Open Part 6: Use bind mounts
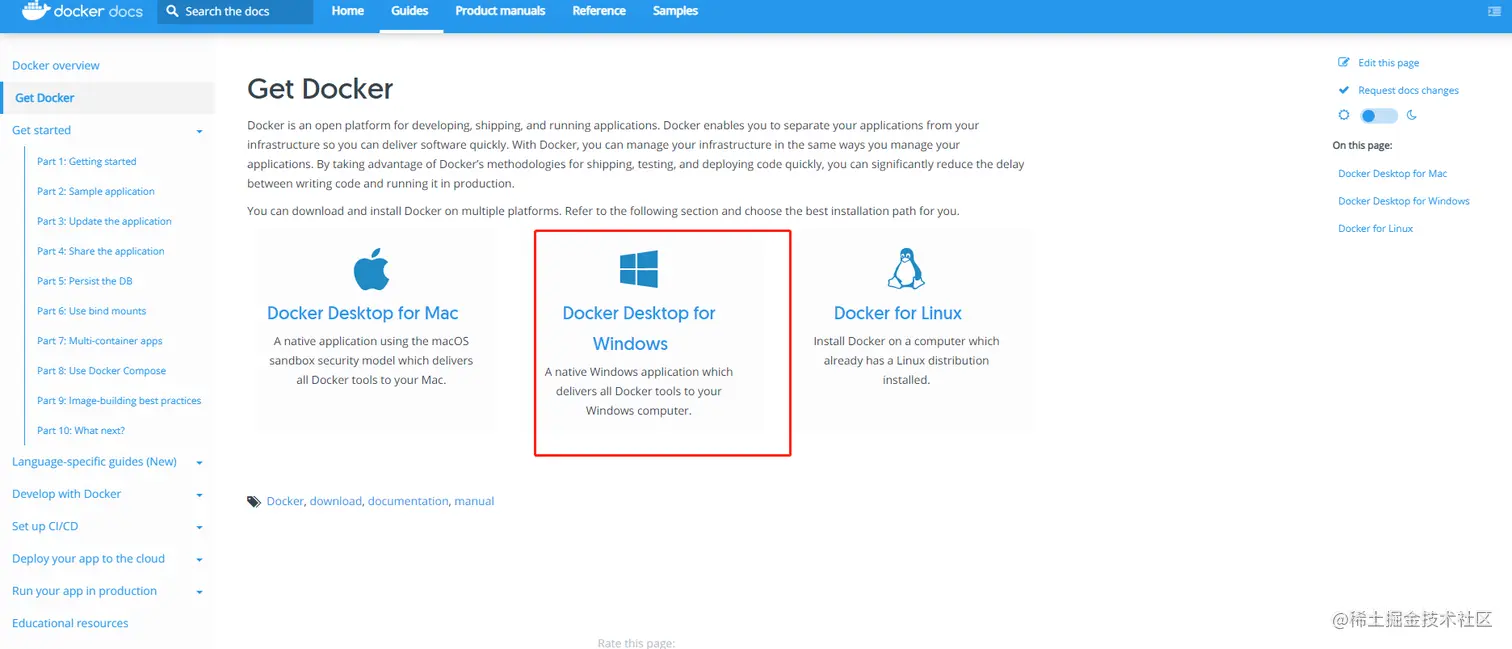Viewport: 1512px width, 649px height. 92,311
